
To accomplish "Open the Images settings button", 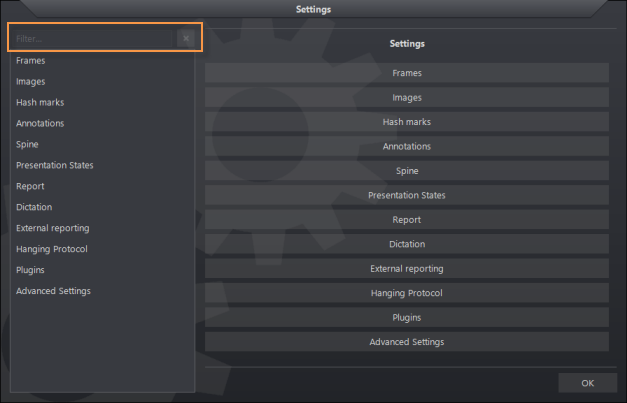I will (406, 98).
